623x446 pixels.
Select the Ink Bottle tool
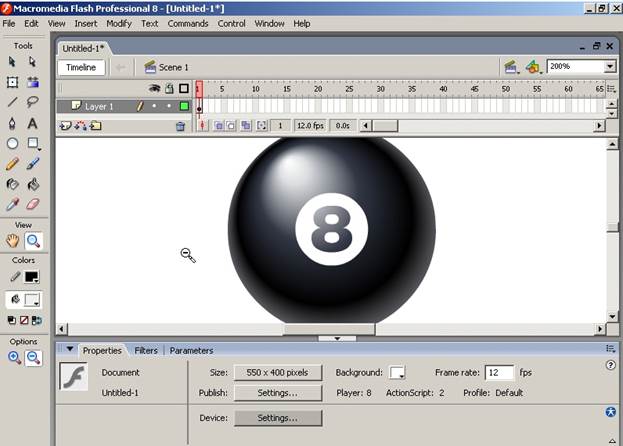pos(12,184)
